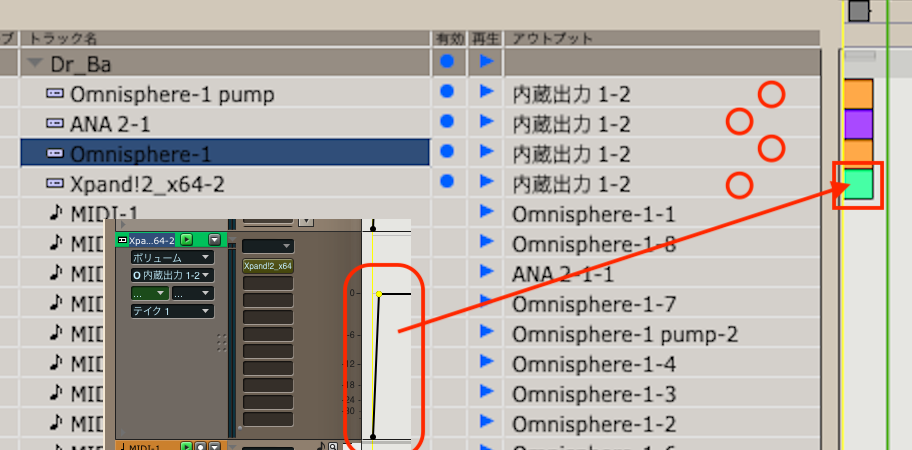This screenshot has height=450, width=912.
Task: Click the ANA 2-1-1 output assignment
Action: (x=562, y=275)
